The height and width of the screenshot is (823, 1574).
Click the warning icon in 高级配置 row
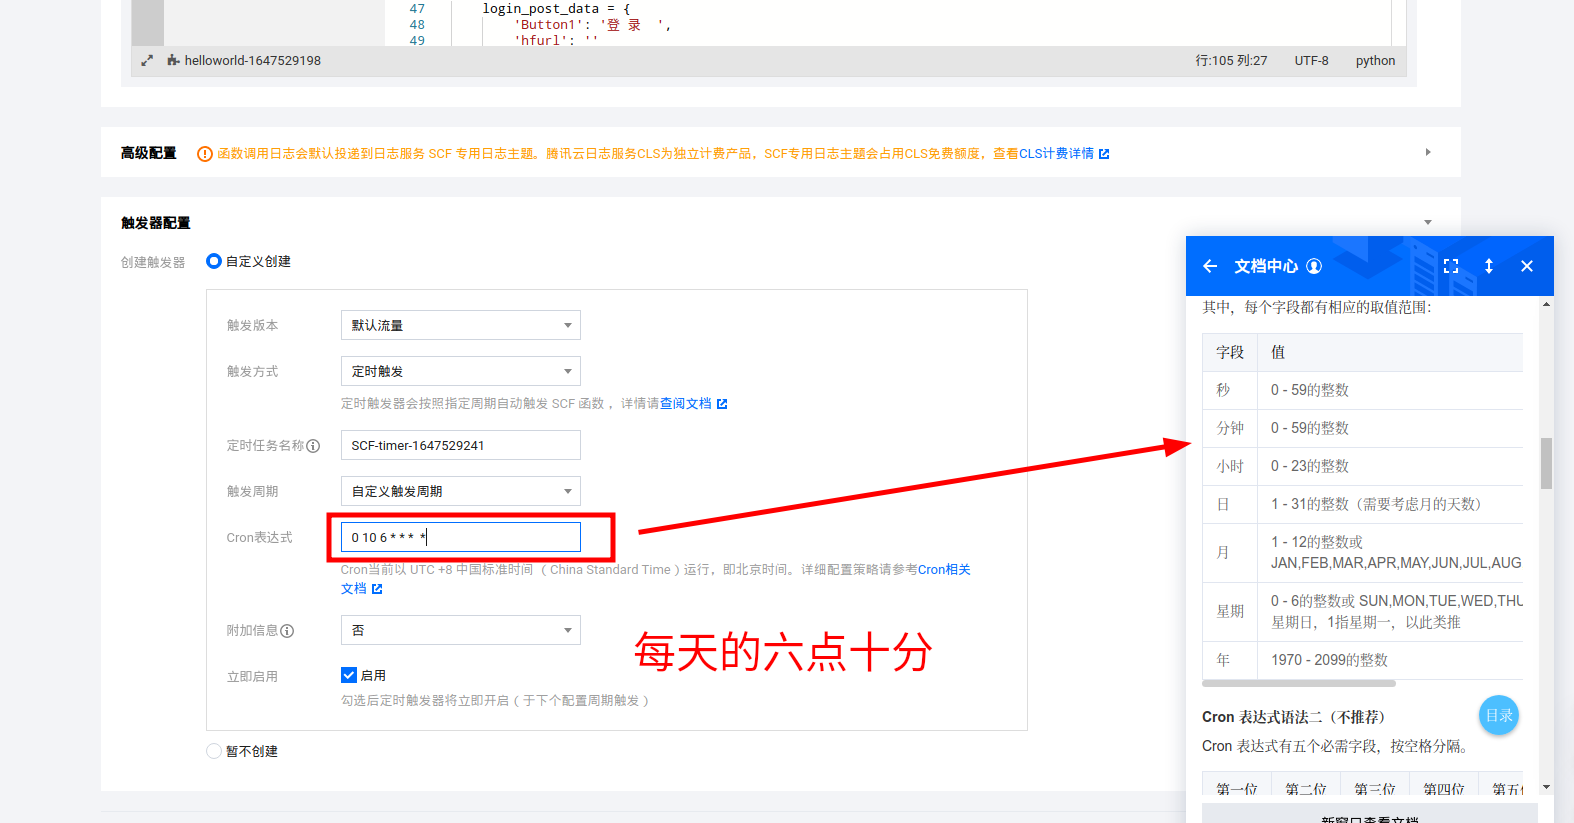205,154
